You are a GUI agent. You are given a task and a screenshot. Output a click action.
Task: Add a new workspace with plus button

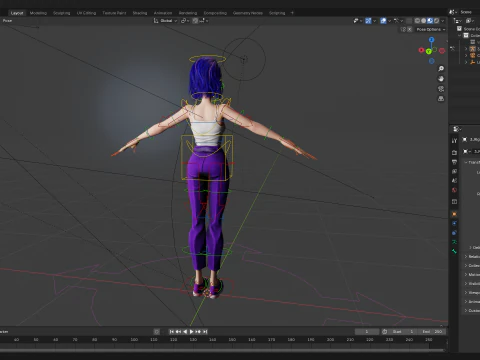pos(292,13)
